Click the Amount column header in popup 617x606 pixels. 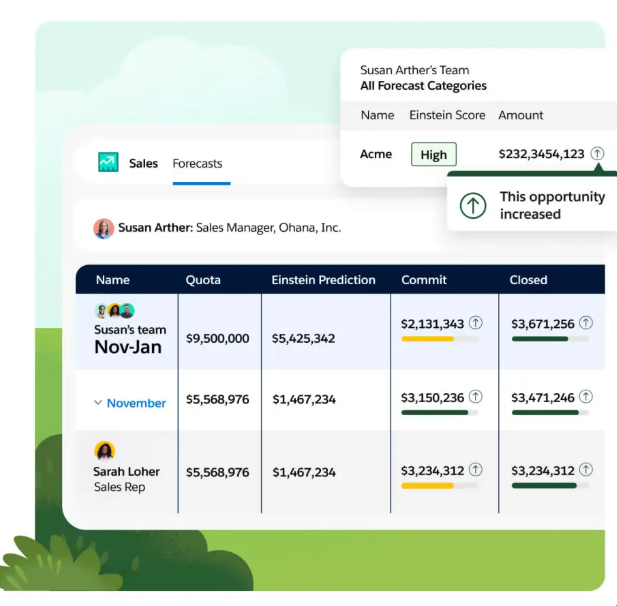point(521,115)
